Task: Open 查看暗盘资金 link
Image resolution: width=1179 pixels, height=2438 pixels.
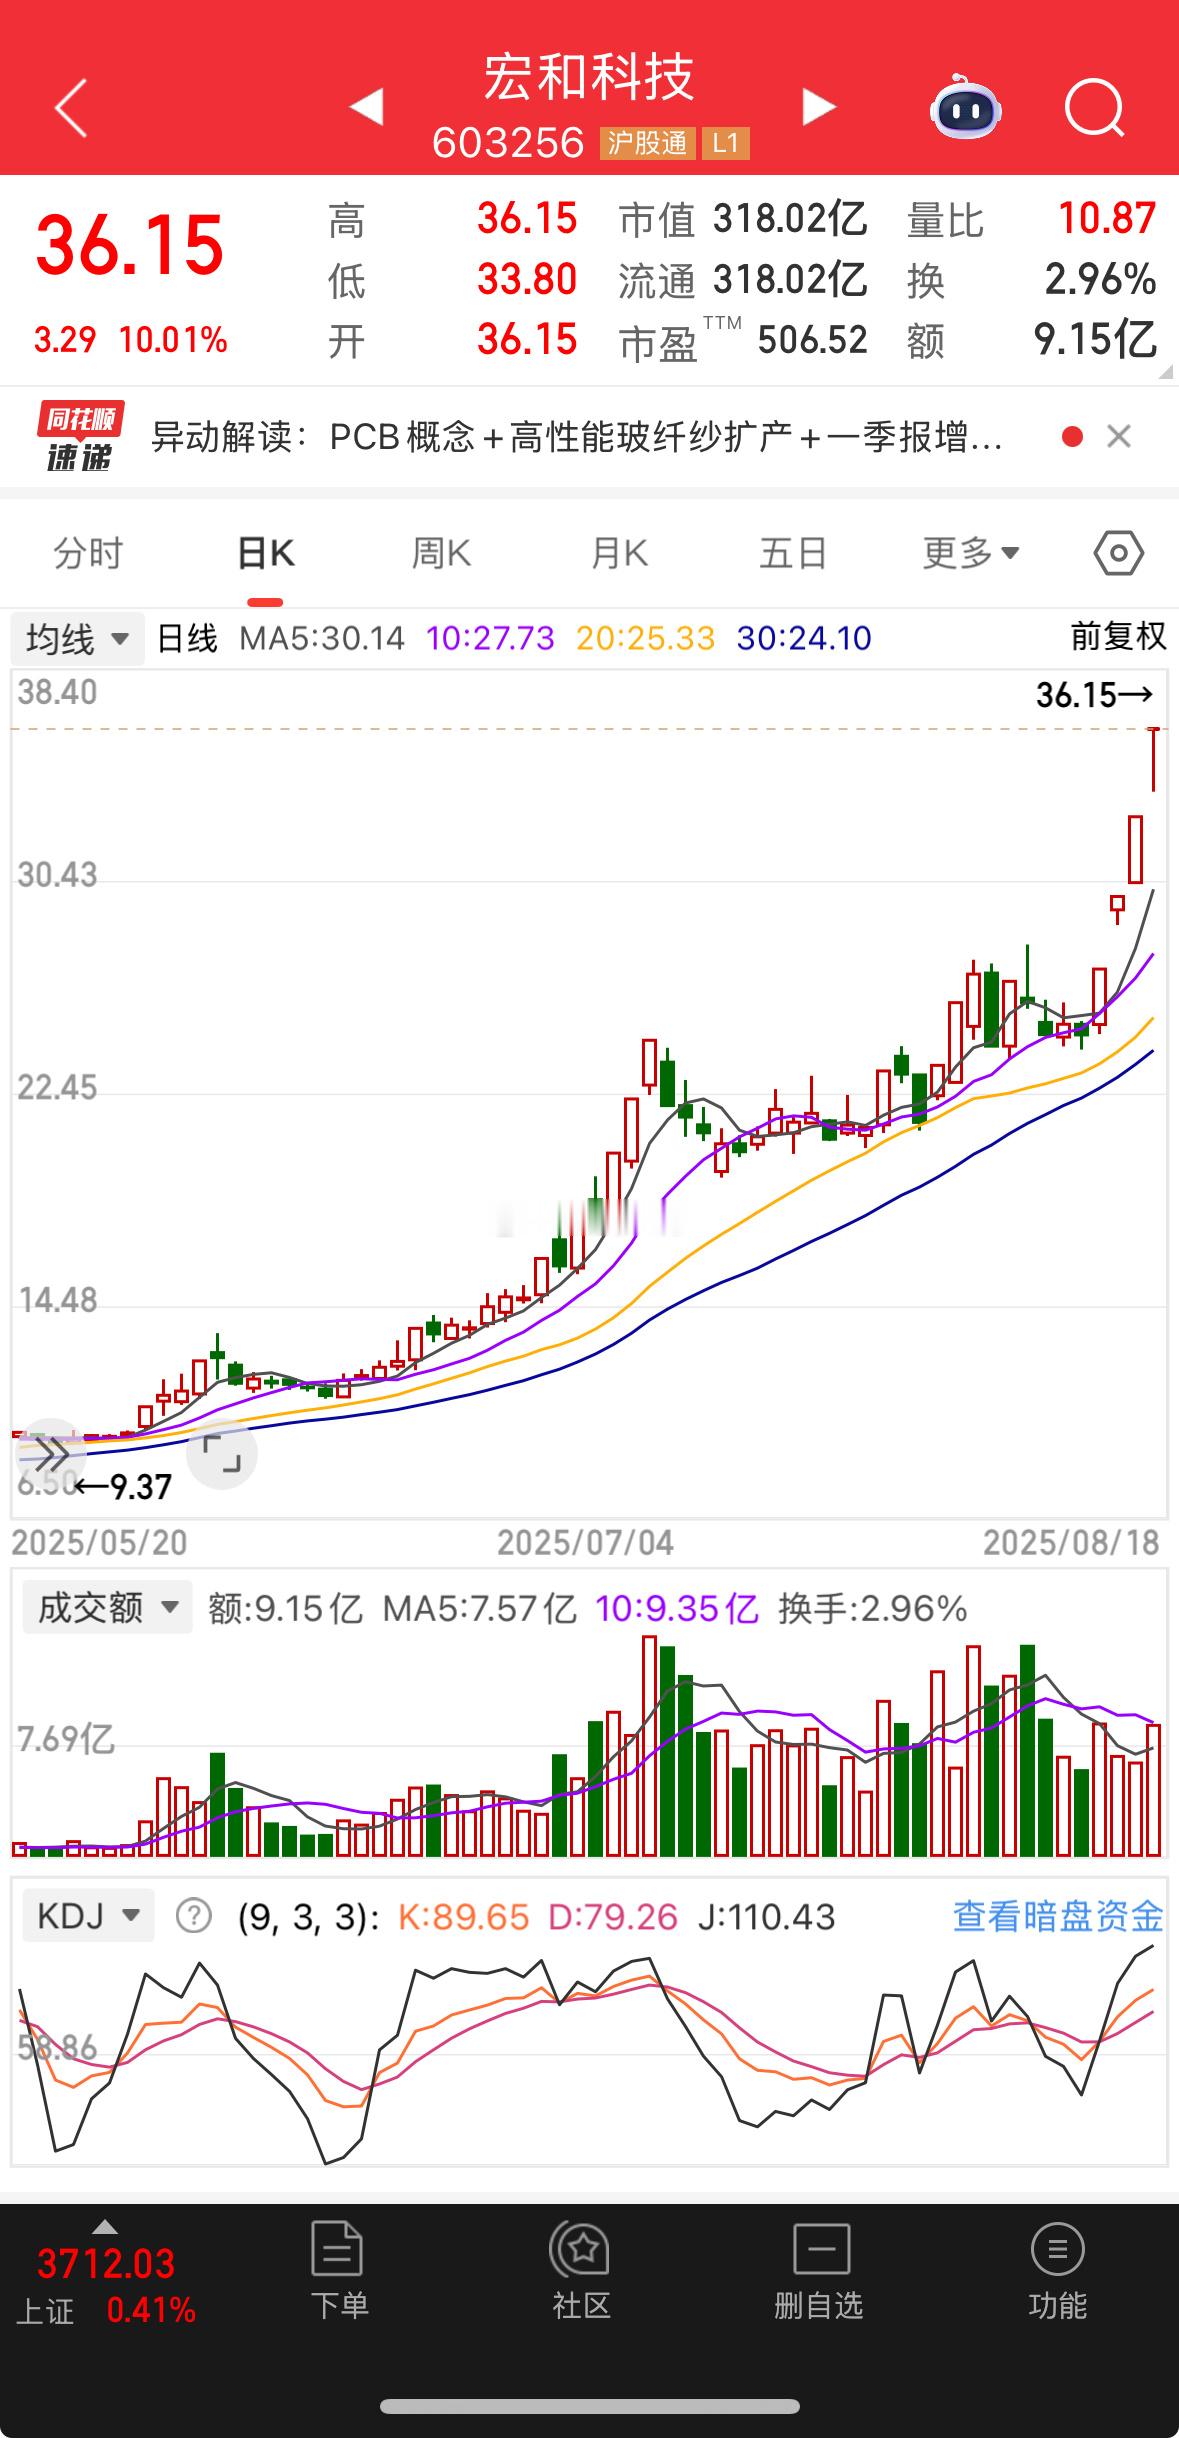Action: 1058,1916
